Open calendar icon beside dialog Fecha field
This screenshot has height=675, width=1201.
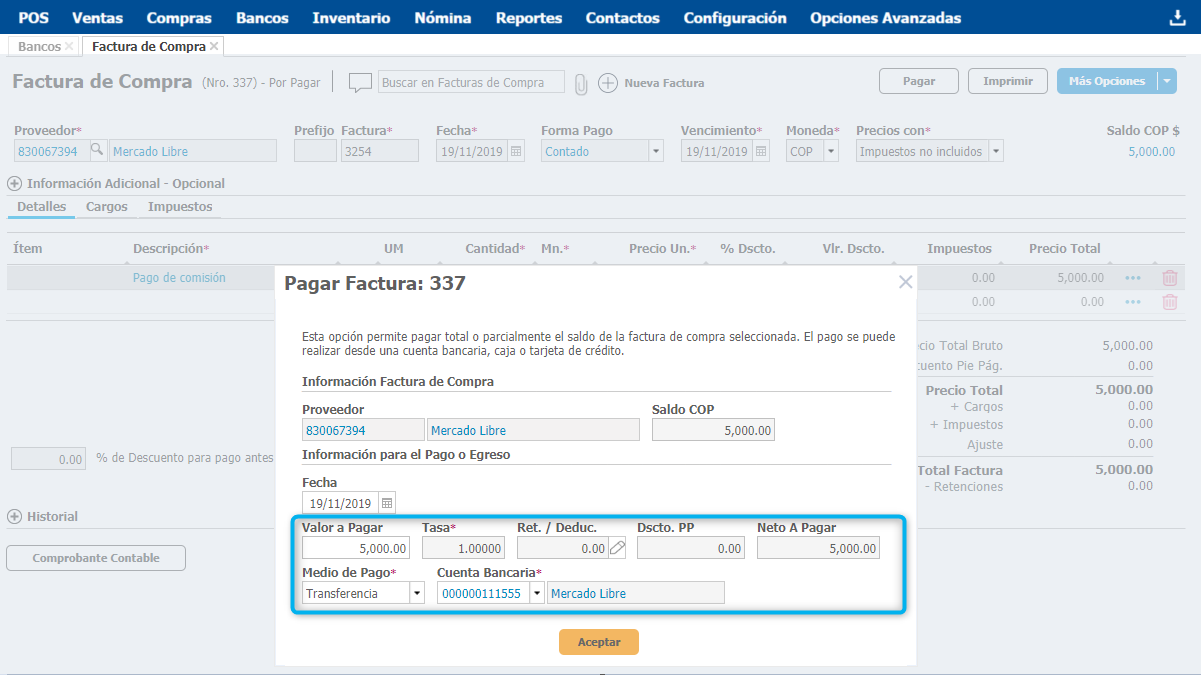point(387,503)
